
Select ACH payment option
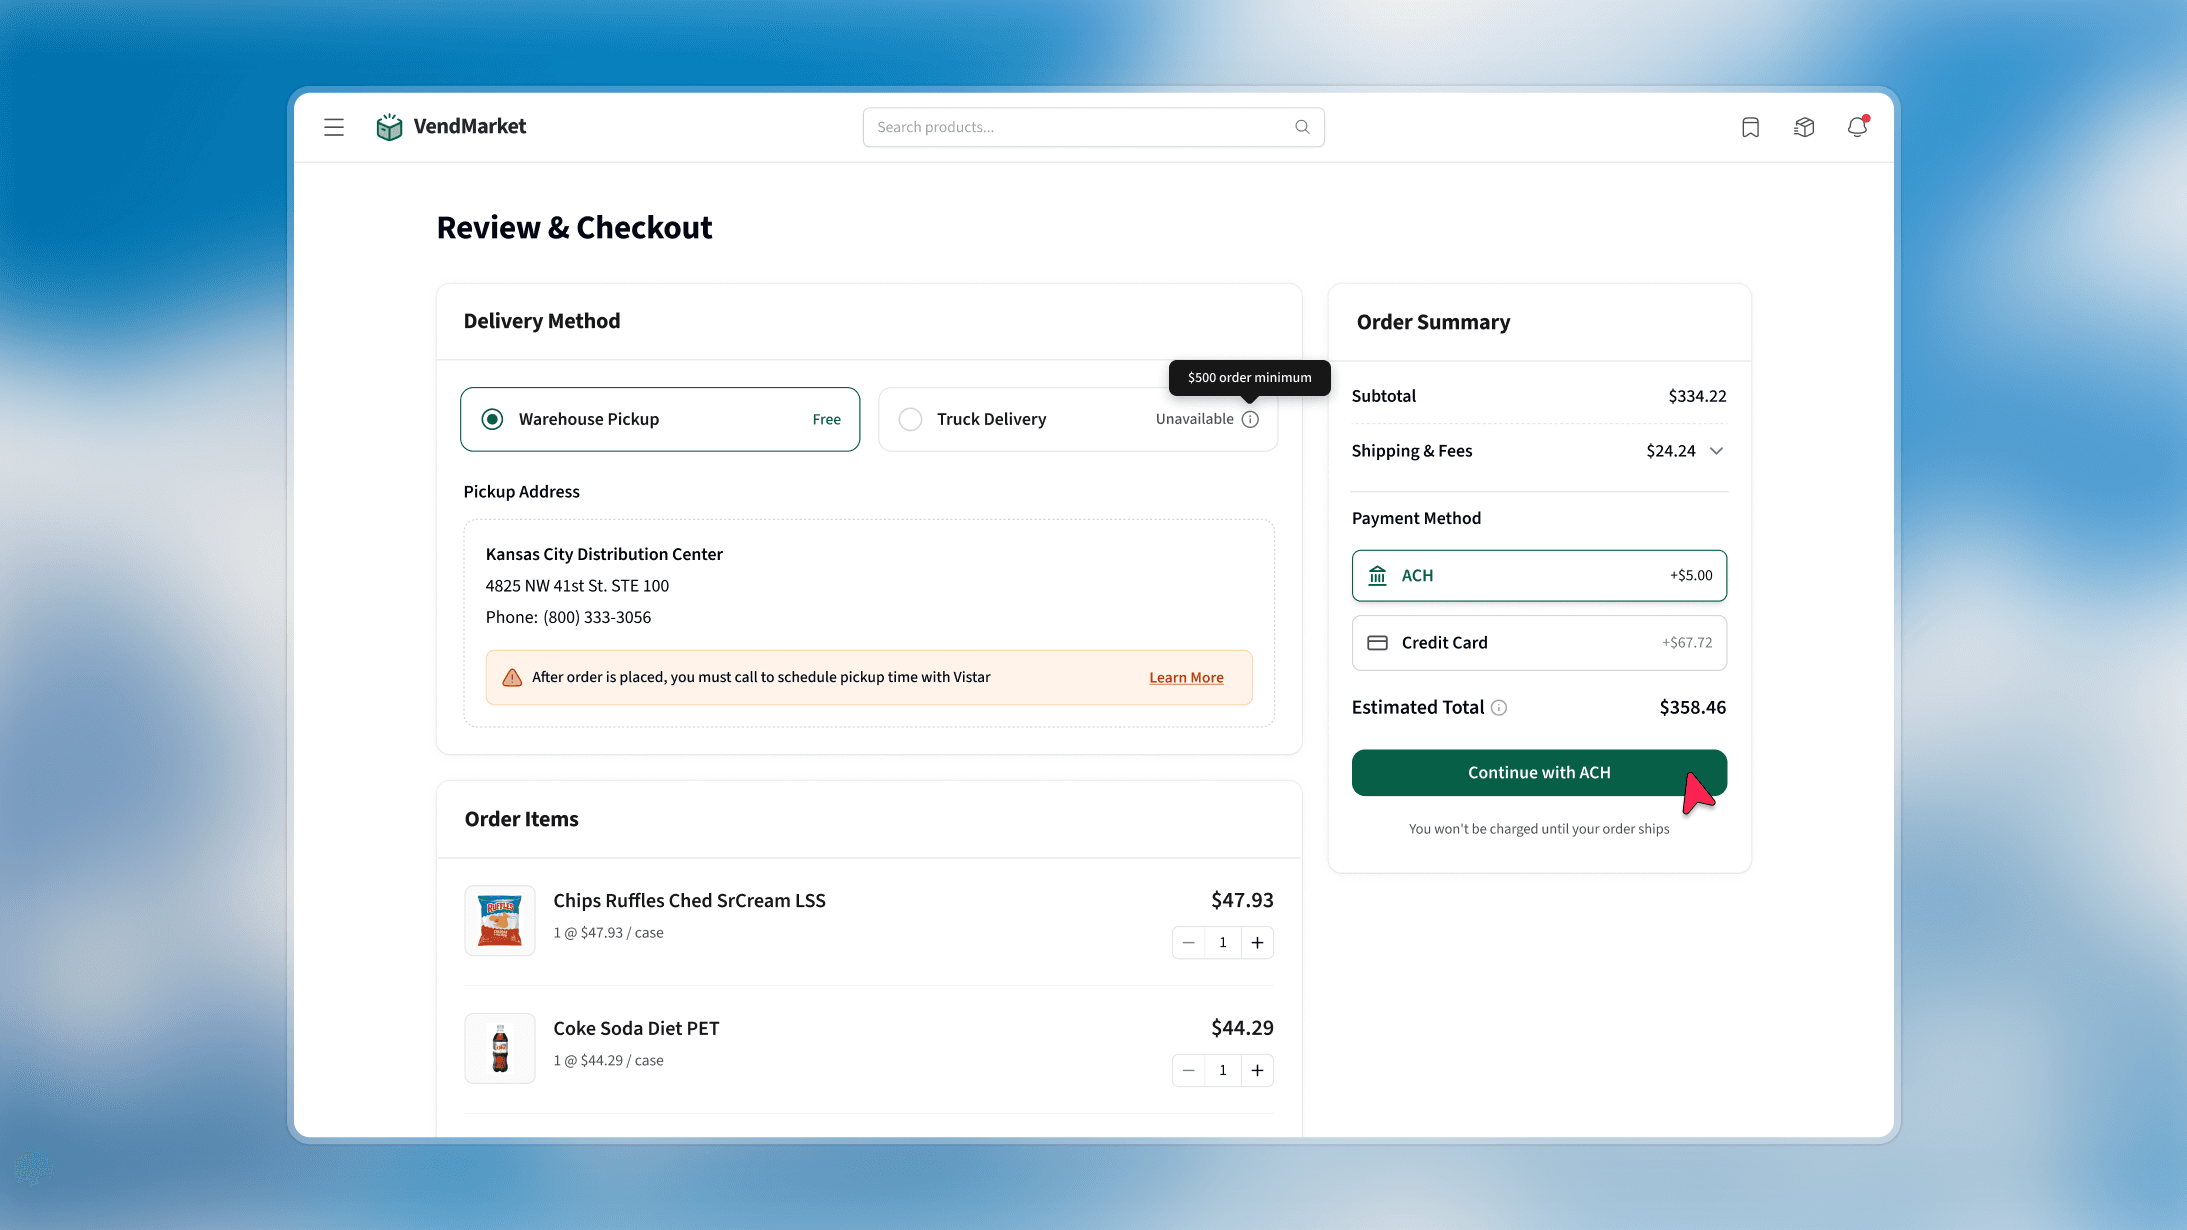click(x=1538, y=576)
